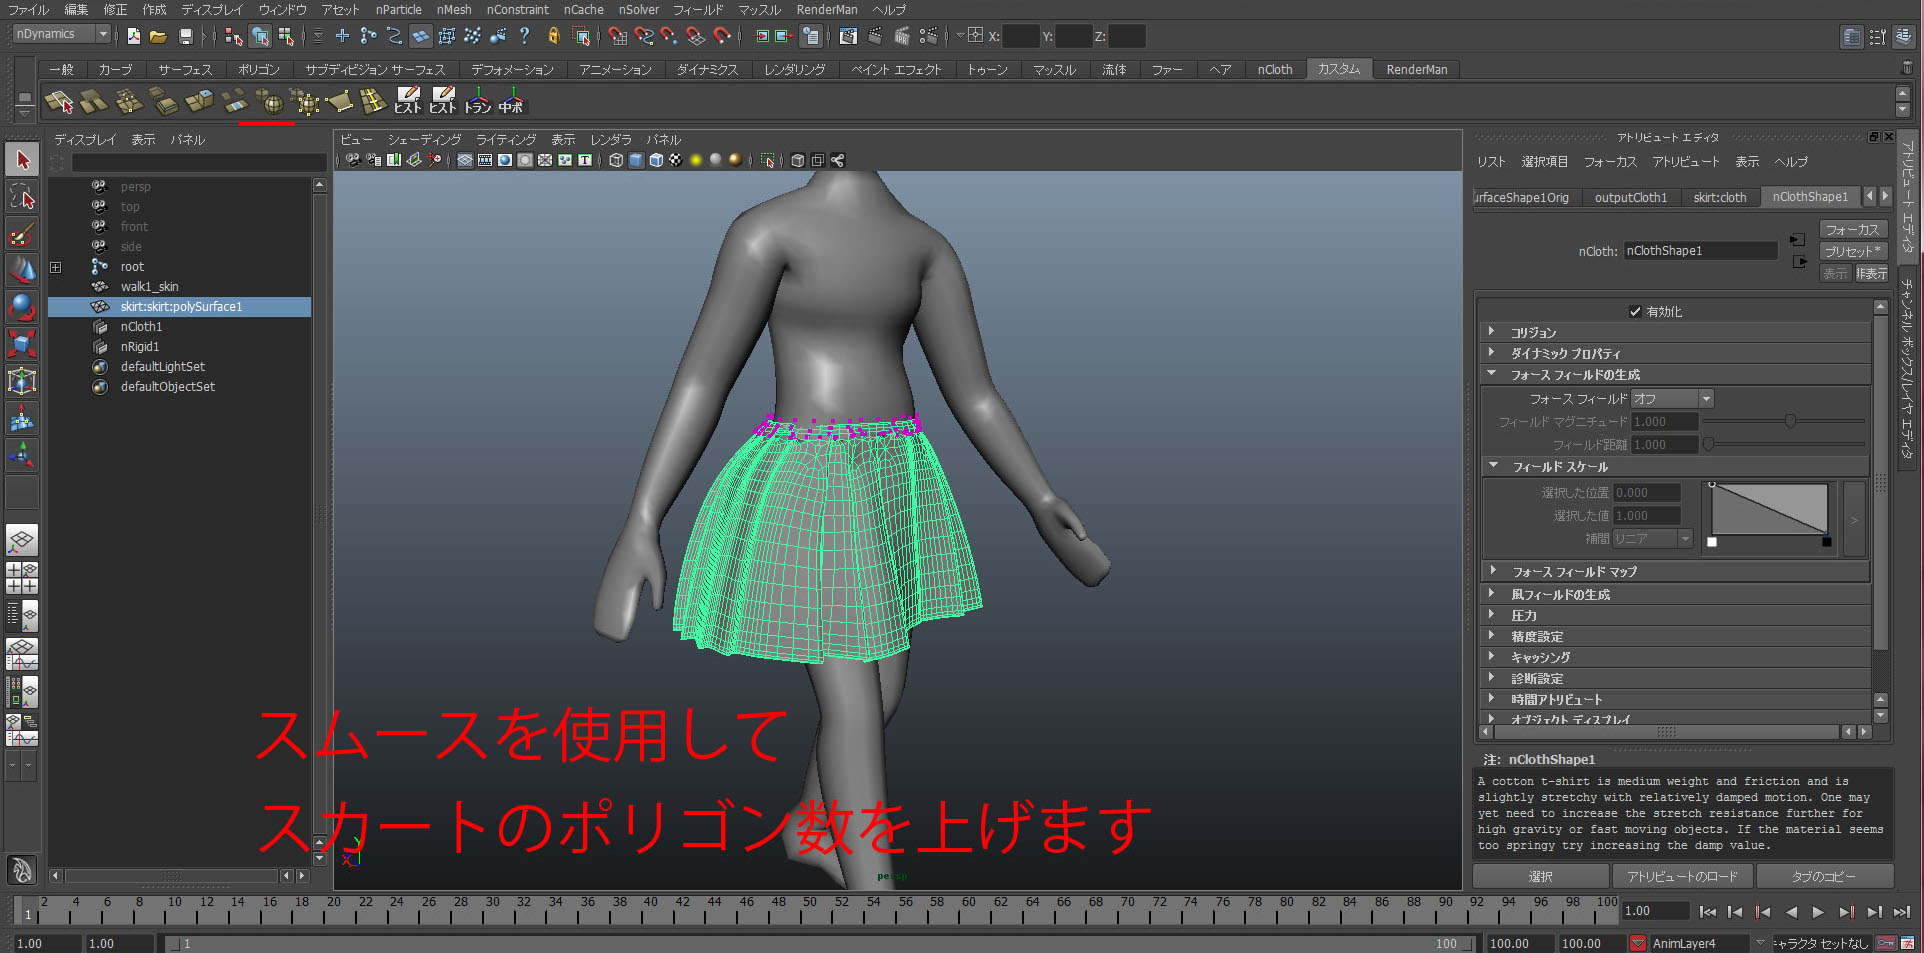Image resolution: width=1924 pixels, height=953 pixels.
Task: Click the ヒスト icon on the shelf
Action: [408, 101]
